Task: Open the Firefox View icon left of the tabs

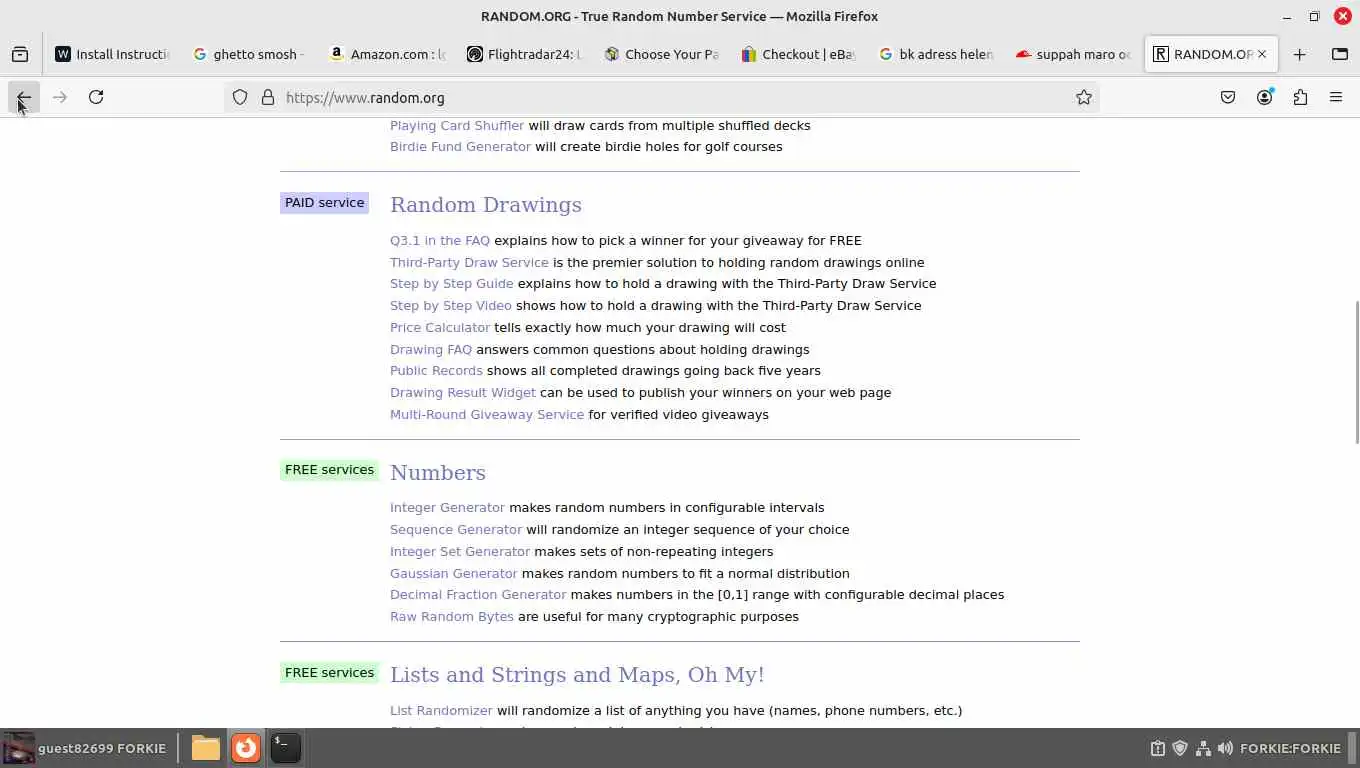Action: 20,54
